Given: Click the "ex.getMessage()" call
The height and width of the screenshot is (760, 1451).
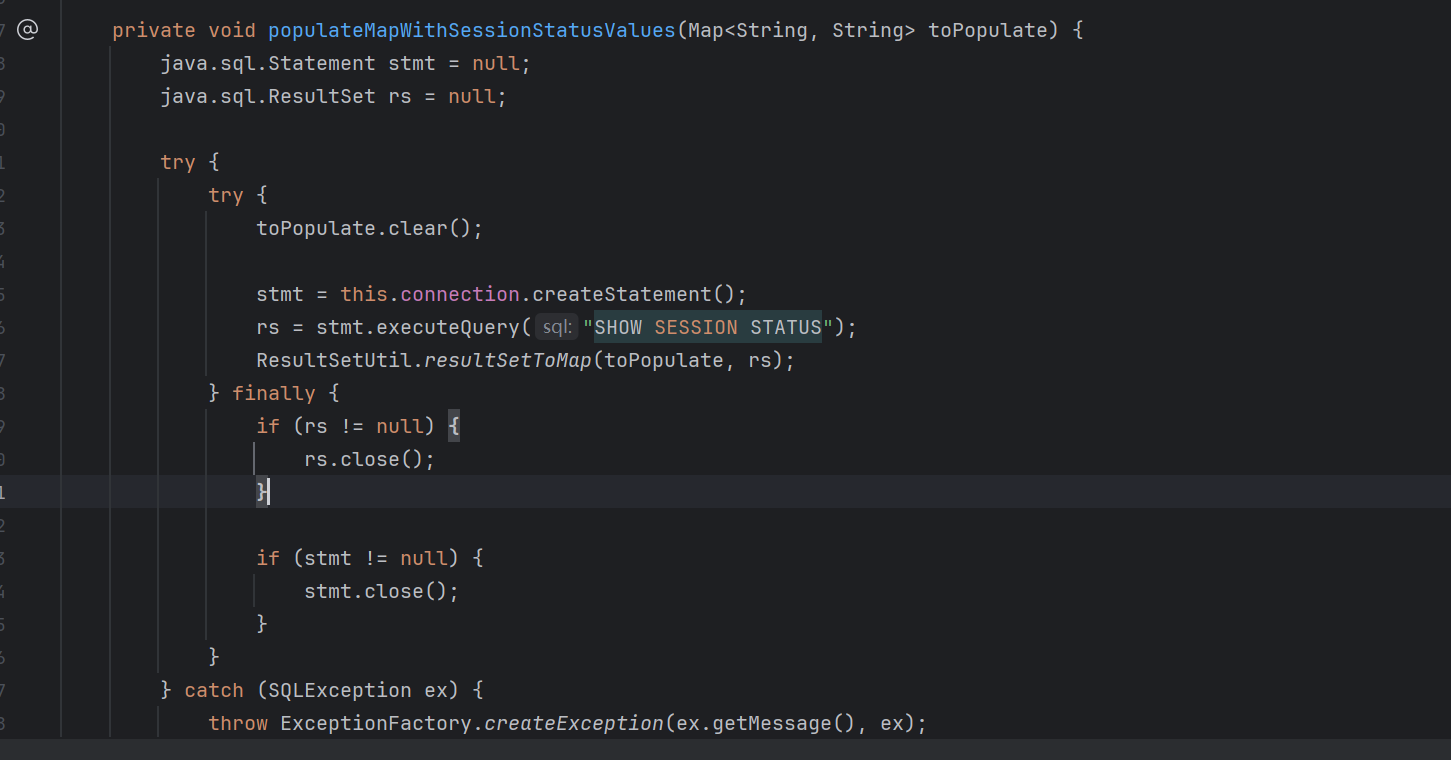Looking at the screenshot, I should (x=766, y=723).
